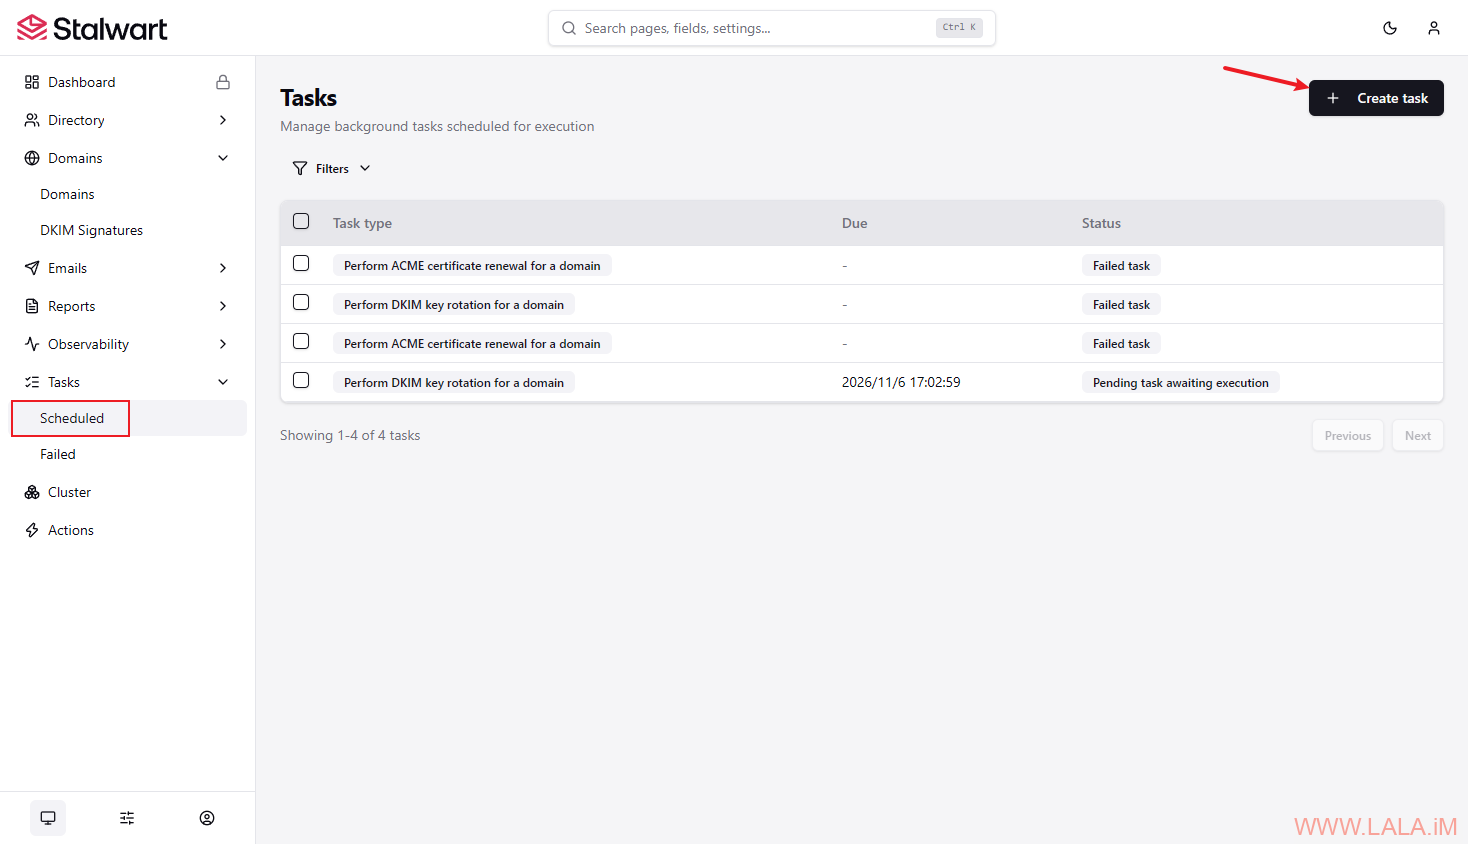Image resolution: width=1468 pixels, height=844 pixels.
Task: Select the monitor icon in bottom bar
Action: 48,818
